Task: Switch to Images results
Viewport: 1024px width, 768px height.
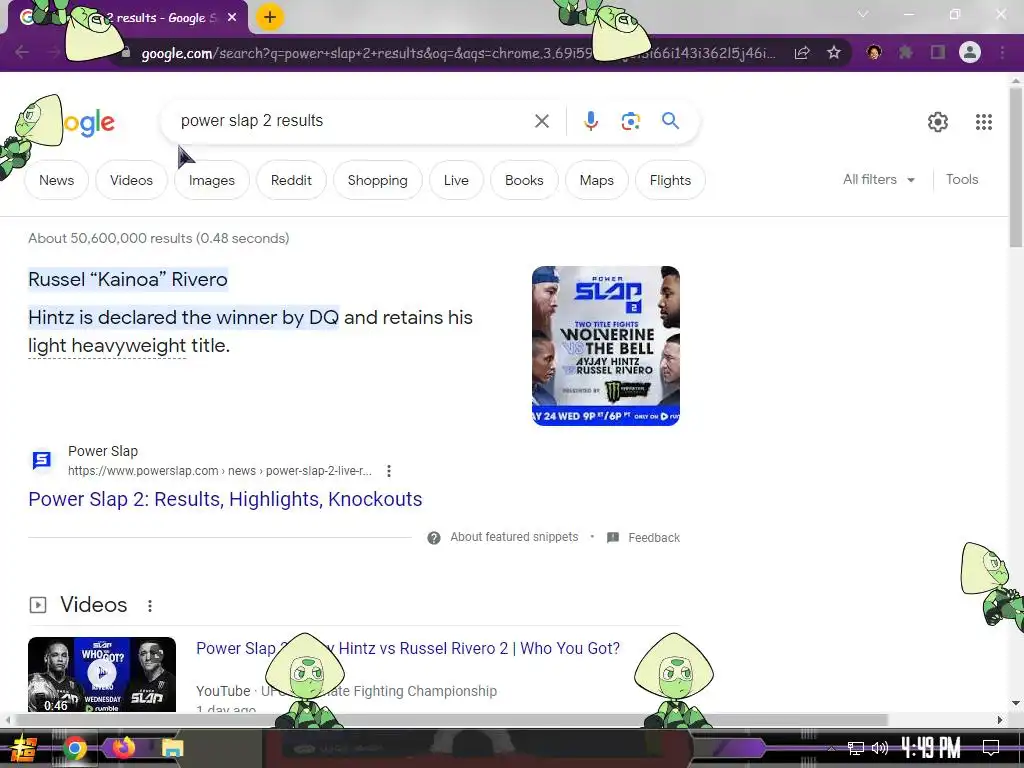Action: point(212,180)
